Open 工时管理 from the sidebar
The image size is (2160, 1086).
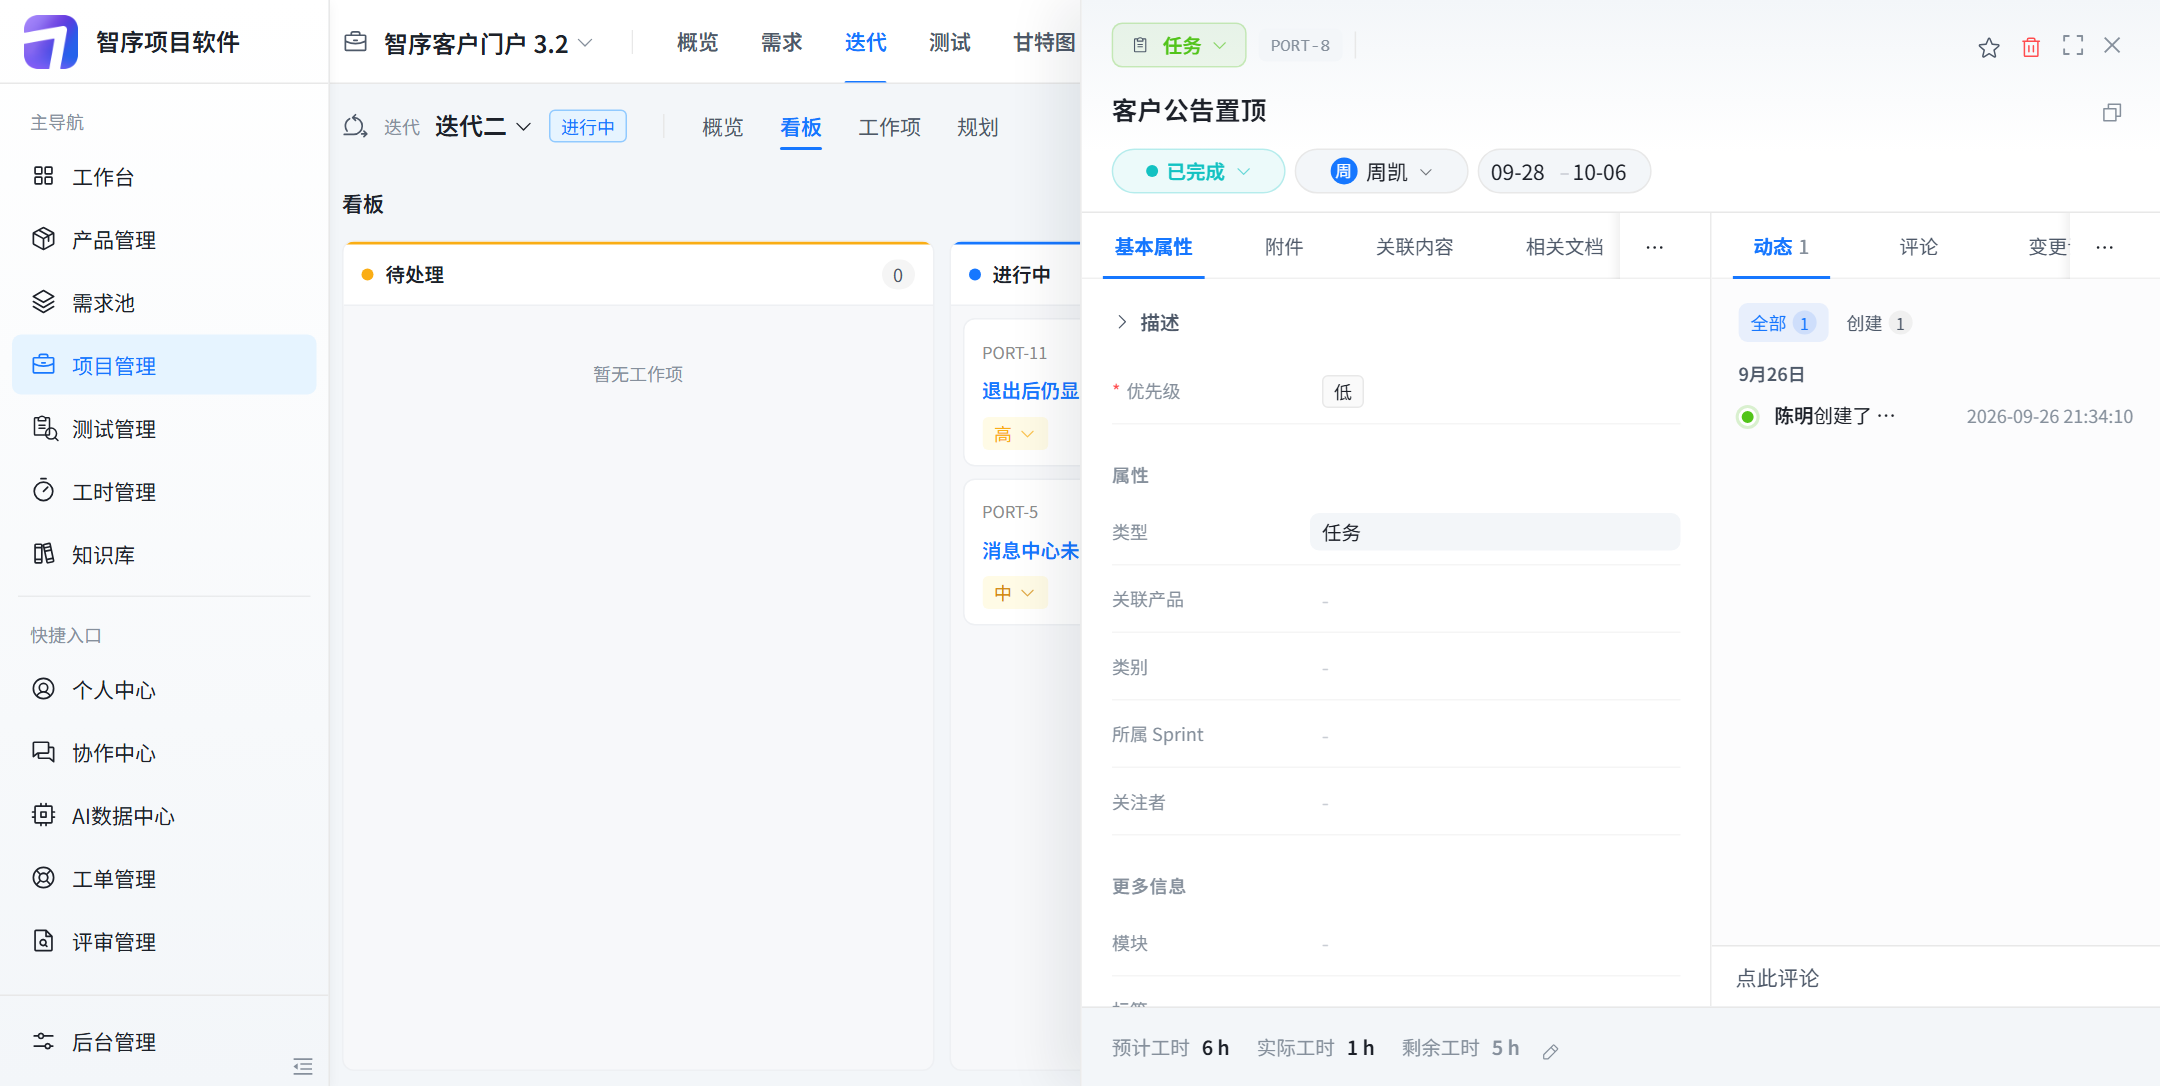164,492
